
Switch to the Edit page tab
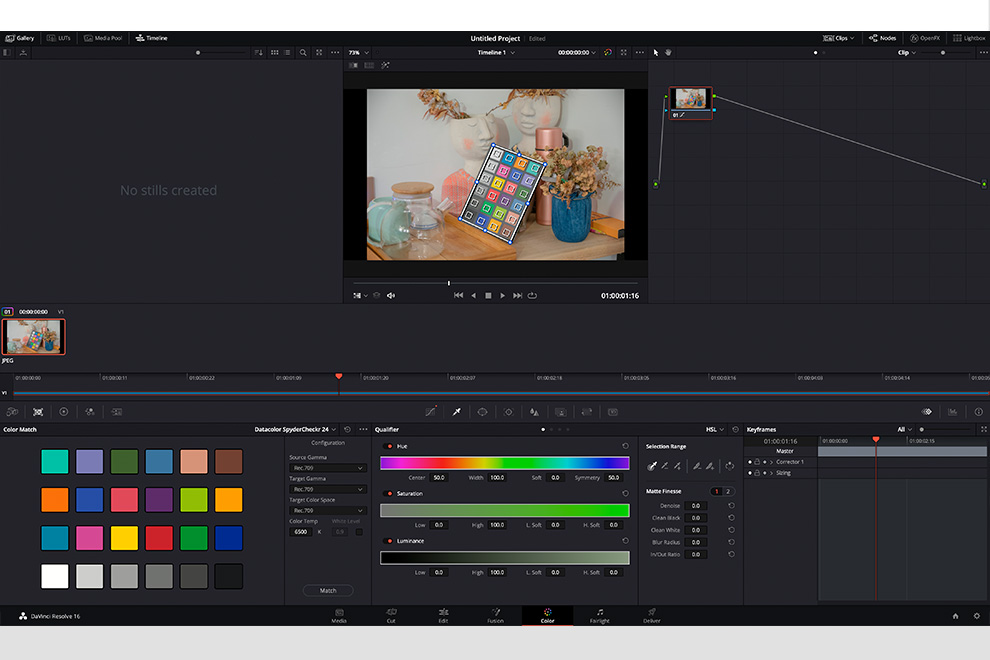(443, 616)
